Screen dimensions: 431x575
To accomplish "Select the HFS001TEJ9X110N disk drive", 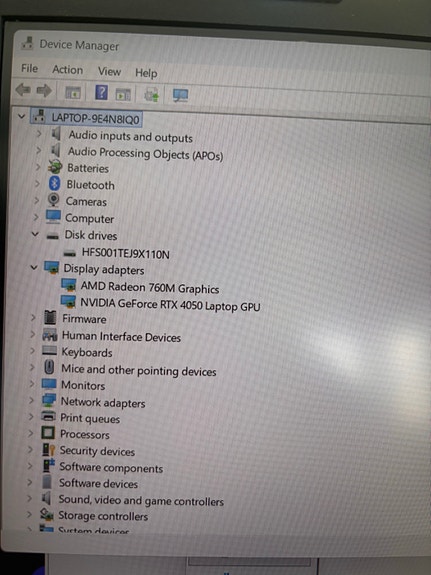I will coord(125,253).
